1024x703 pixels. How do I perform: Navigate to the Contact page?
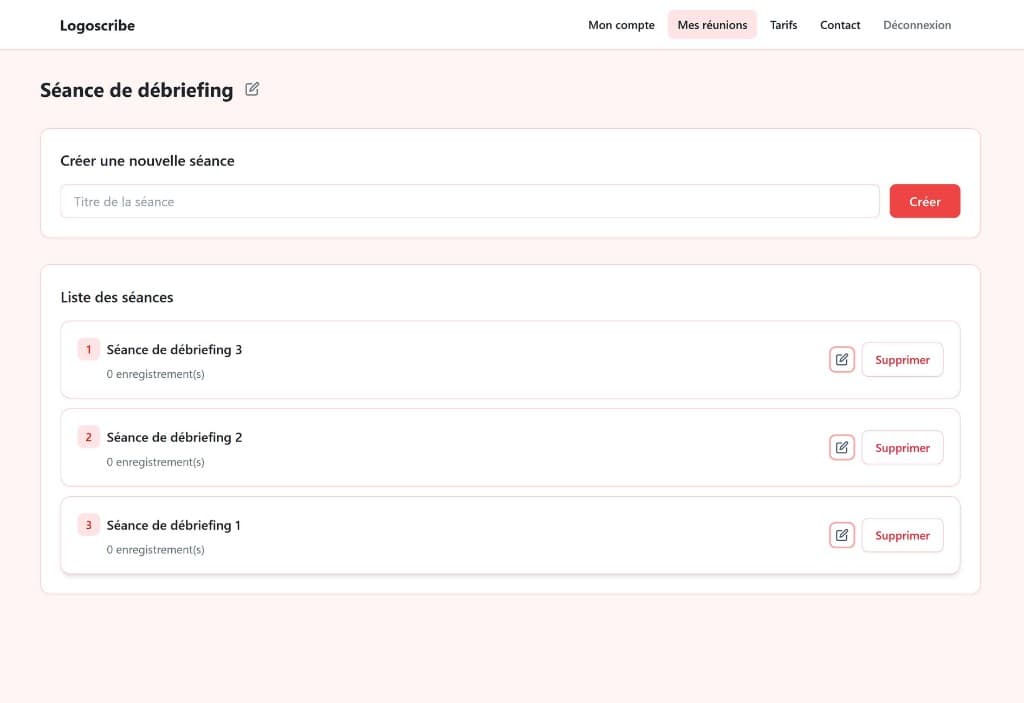840,25
